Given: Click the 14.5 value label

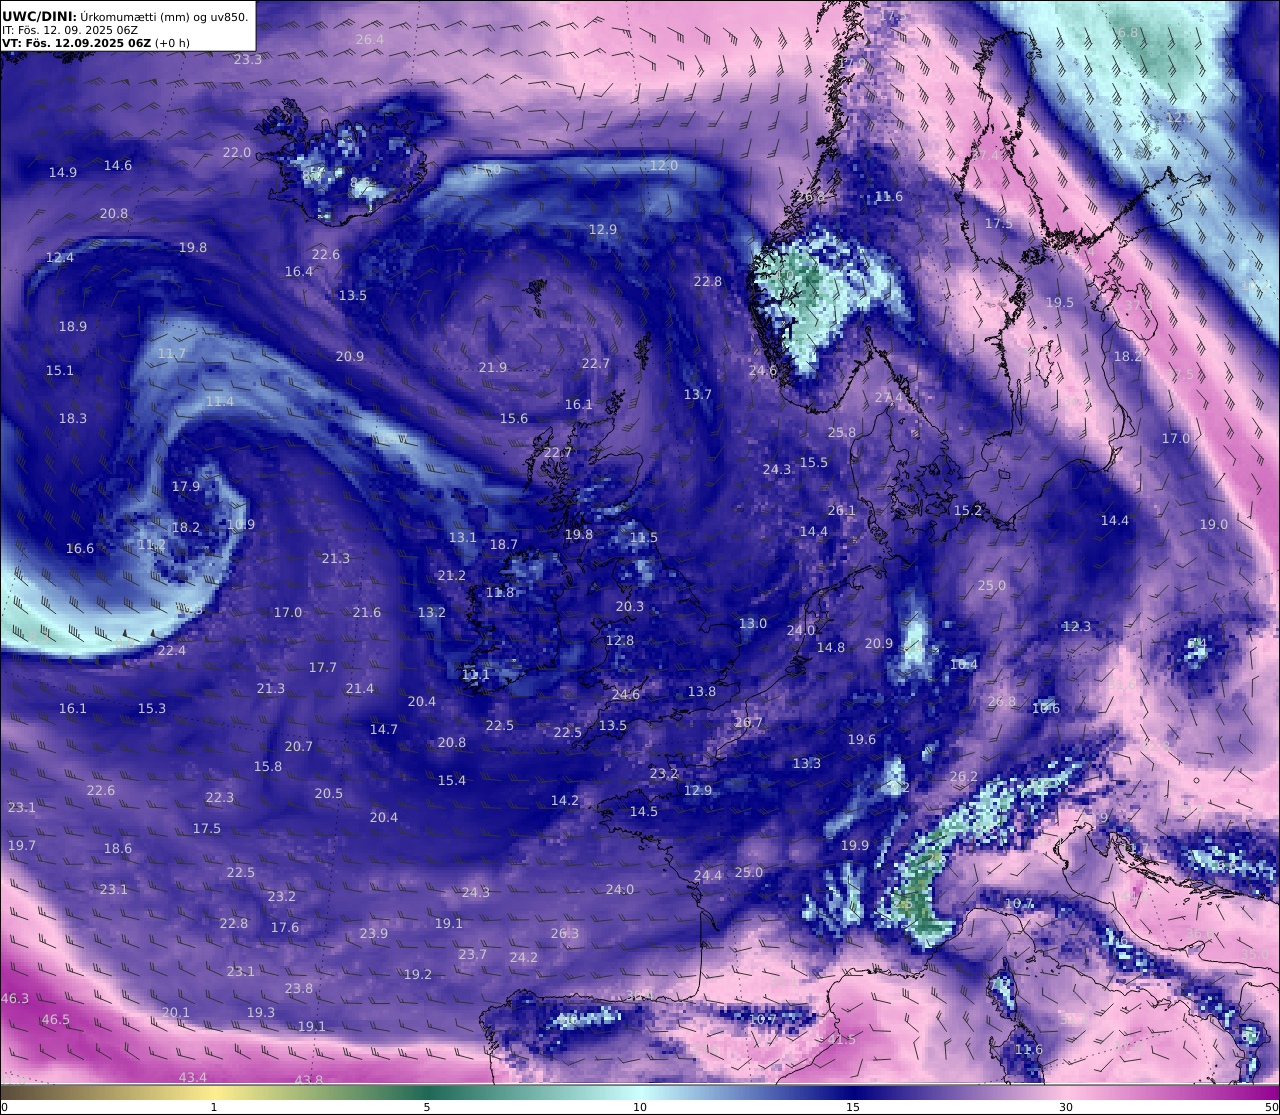Looking at the screenshot, I should [x=644, y=811].
